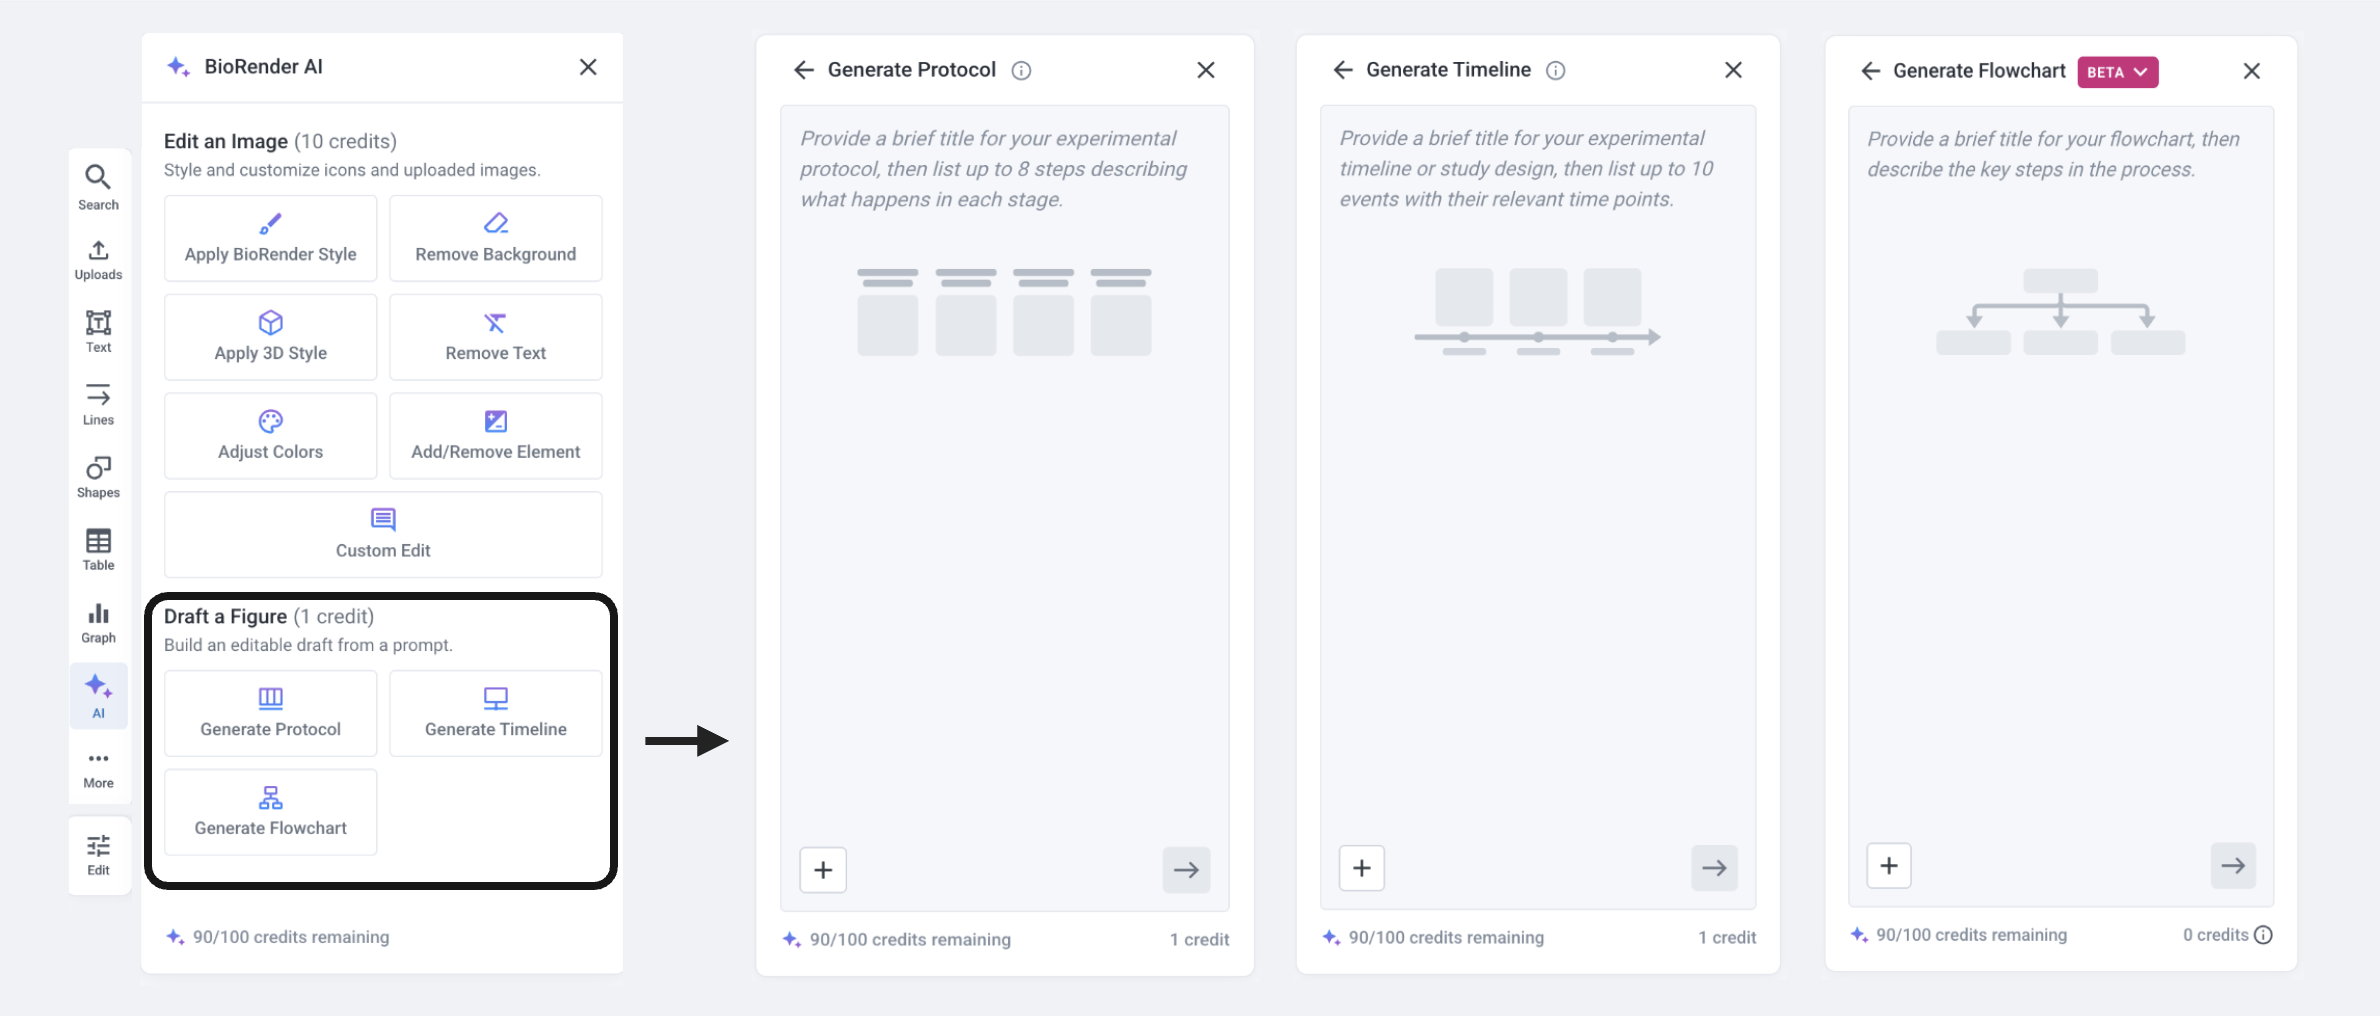Screen dimensions: 2380x1016
Task: Open the Uploads panel
Action: click(x=98, y=259)
